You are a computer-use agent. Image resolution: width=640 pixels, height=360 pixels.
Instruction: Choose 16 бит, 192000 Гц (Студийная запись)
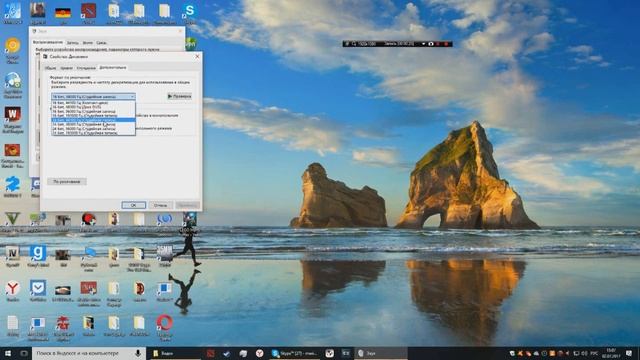tap(93, 116)
